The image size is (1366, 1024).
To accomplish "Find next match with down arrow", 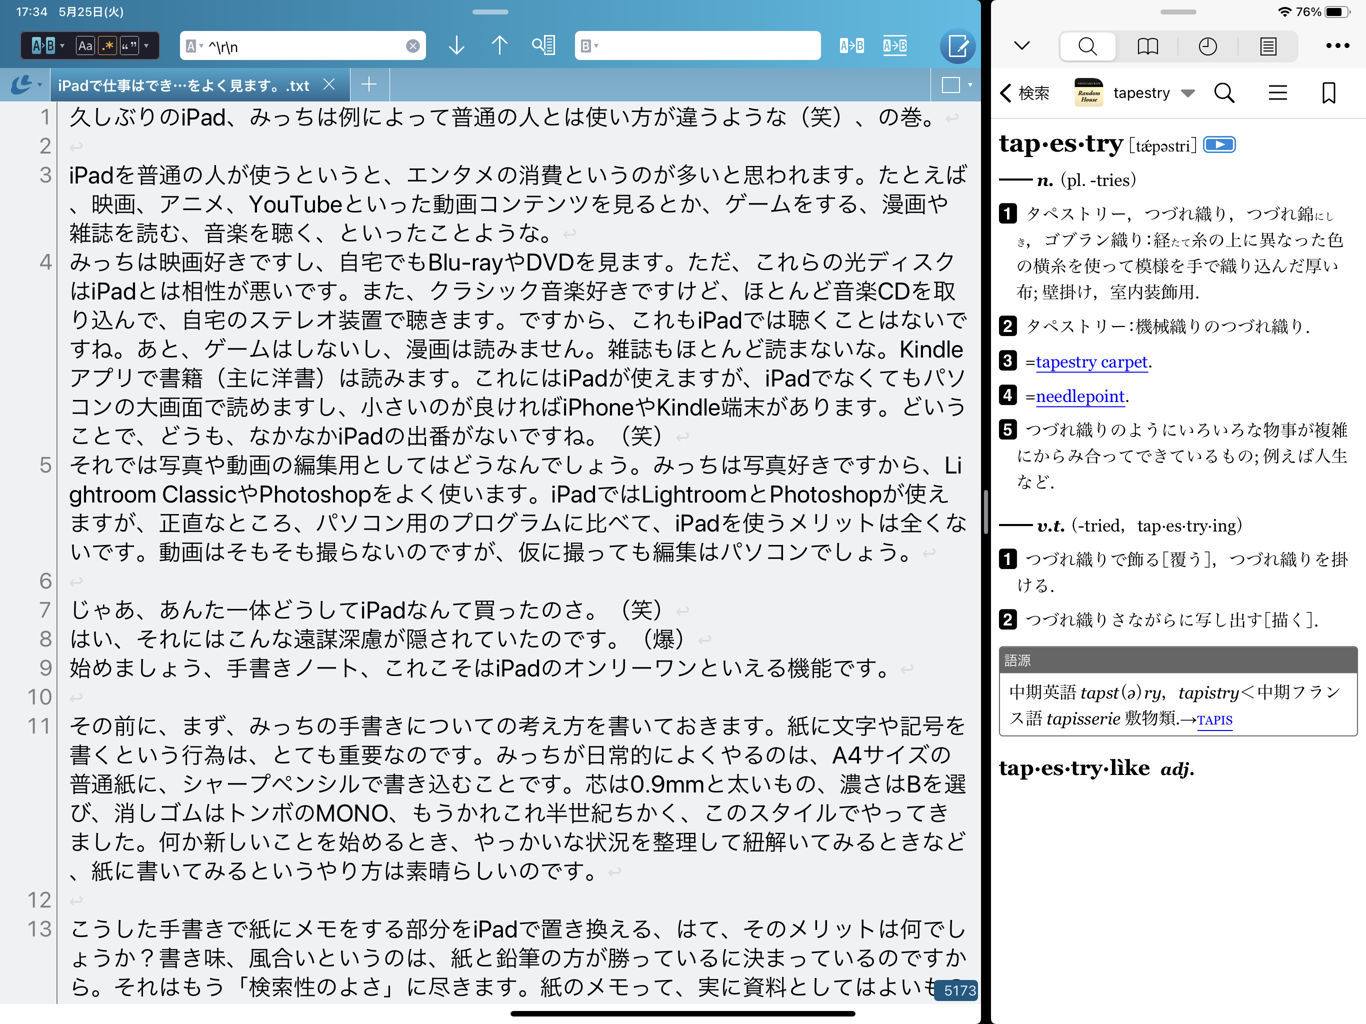I will pos(456,46).
